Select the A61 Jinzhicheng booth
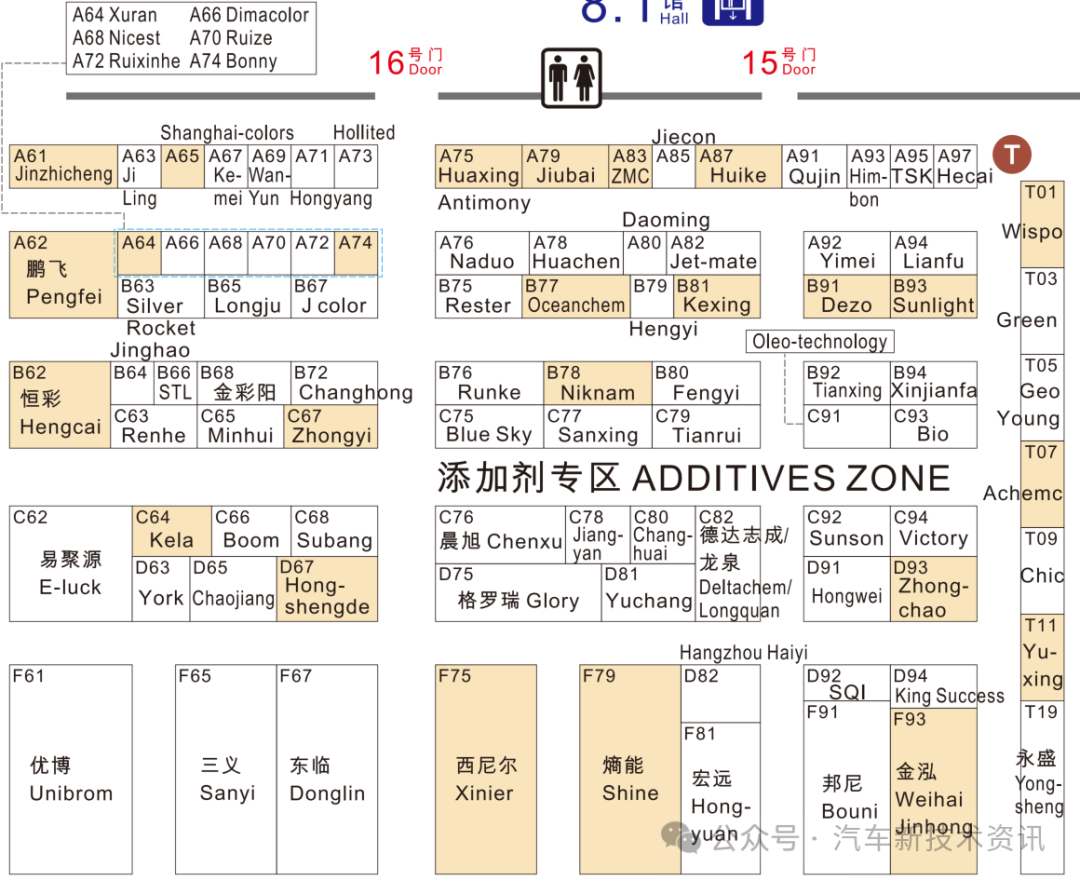The width and height of the screenshot is (1080, 881). pos(63,166)
